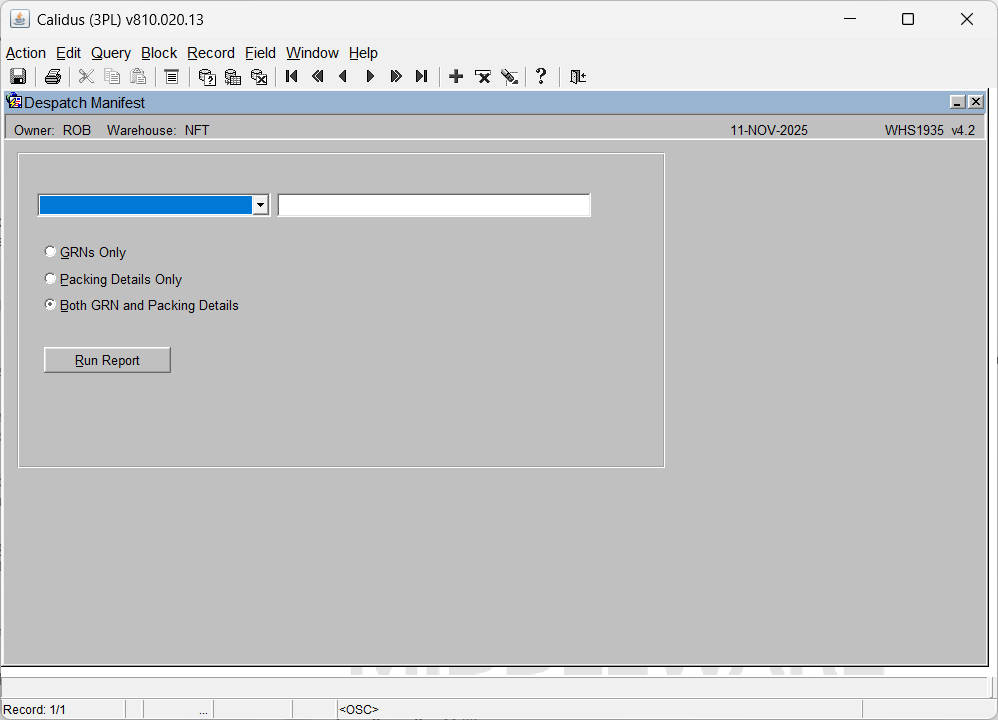Screen dimensions: 998x720
Task: Choose Both GRN and Packing Details
Action: (51, 305)
